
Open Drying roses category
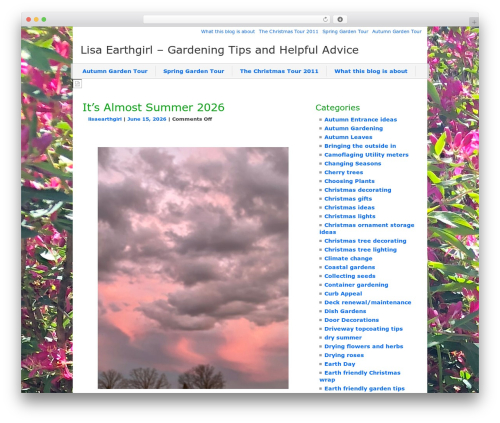click(344, 355)
